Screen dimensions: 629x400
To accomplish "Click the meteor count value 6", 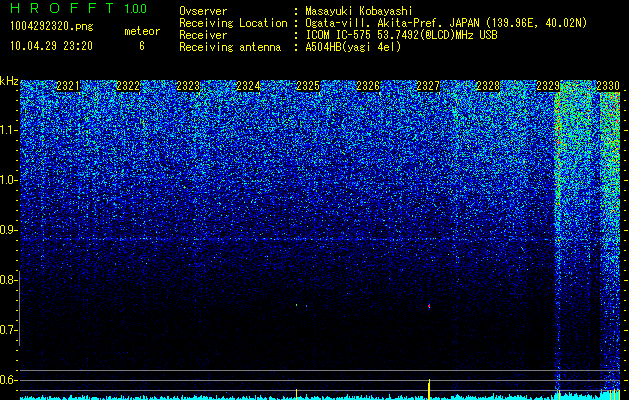I will pos(142,46).
